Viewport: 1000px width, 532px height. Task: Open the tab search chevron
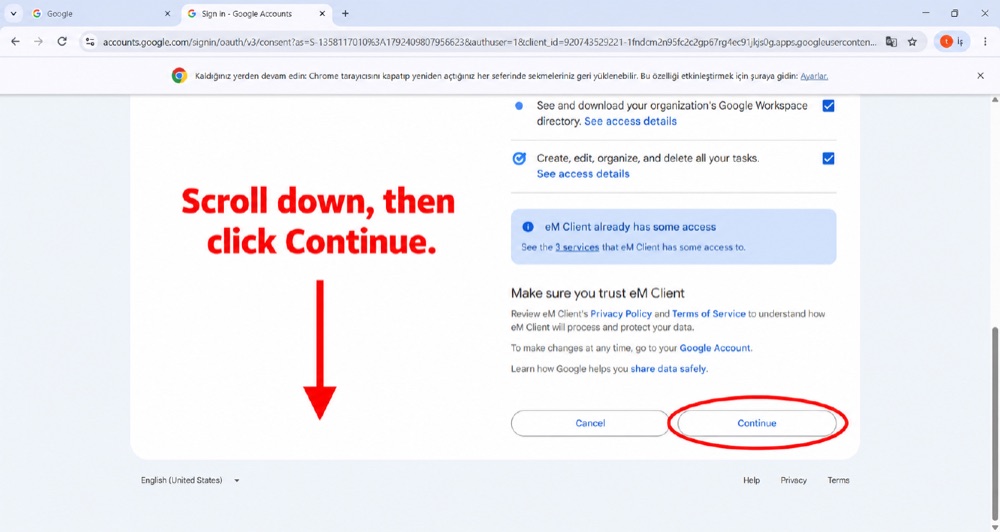(x=13, y=13)
